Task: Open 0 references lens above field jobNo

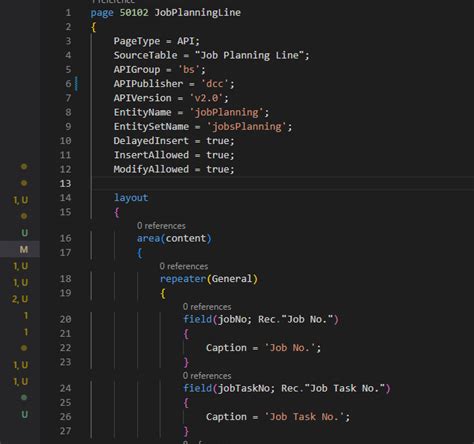Action: tap(207, 306)
